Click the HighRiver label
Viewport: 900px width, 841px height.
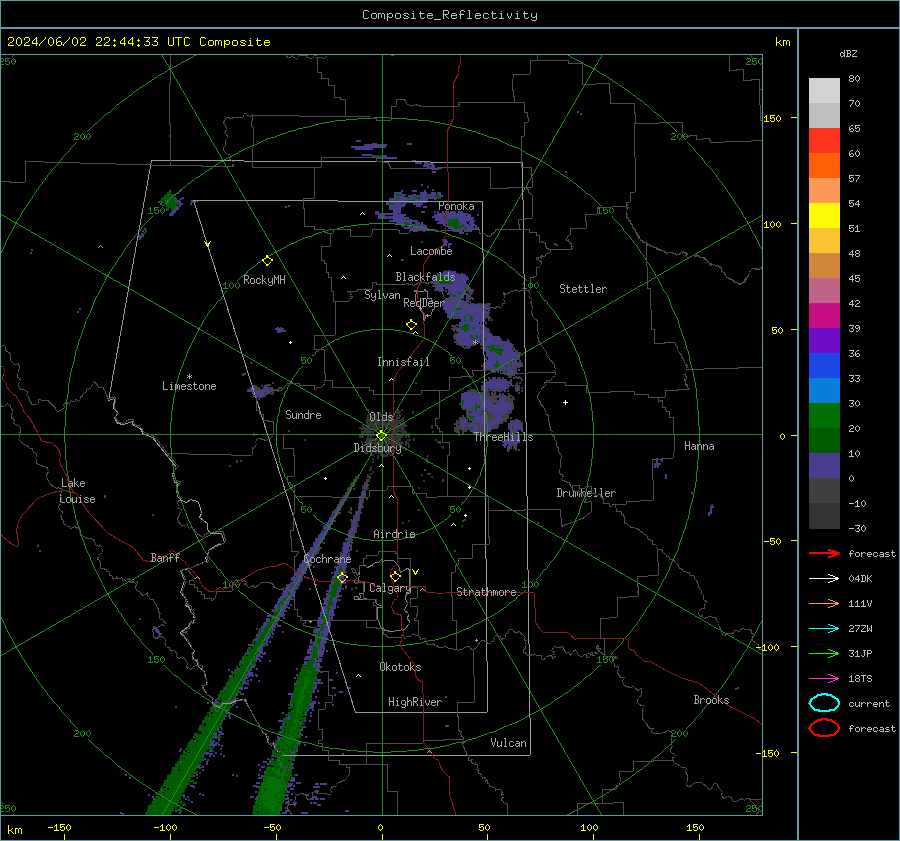[x=415, y=702]
